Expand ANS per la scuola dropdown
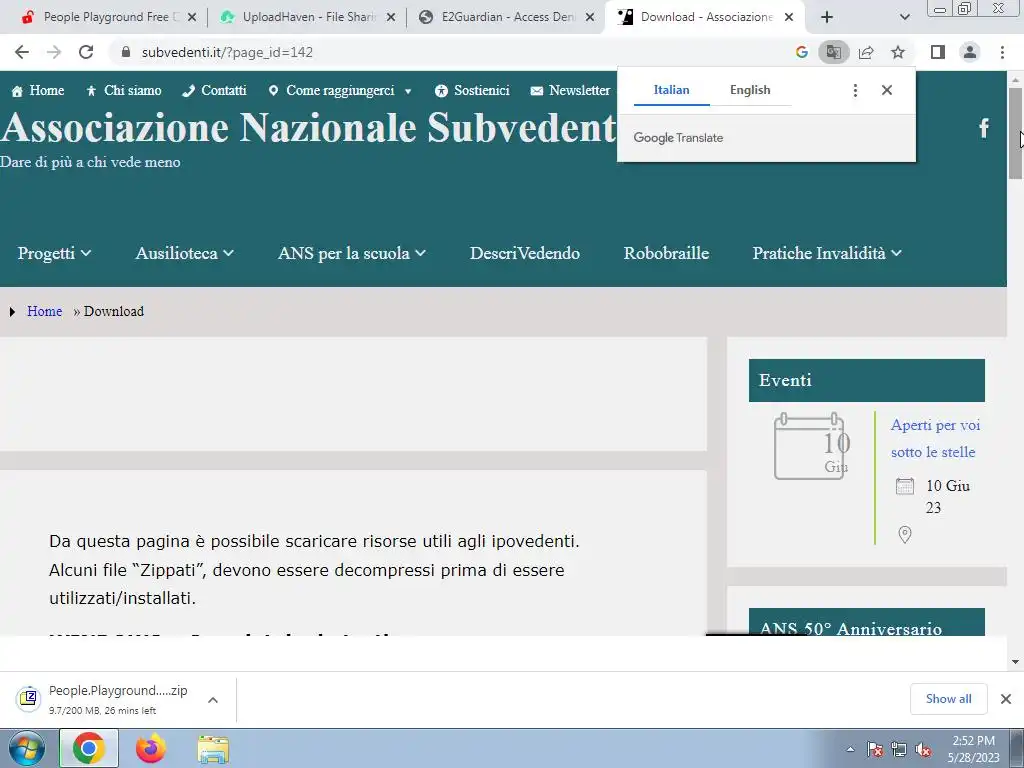This screenshot has height=768, width=1024. [x=351, y=253]
